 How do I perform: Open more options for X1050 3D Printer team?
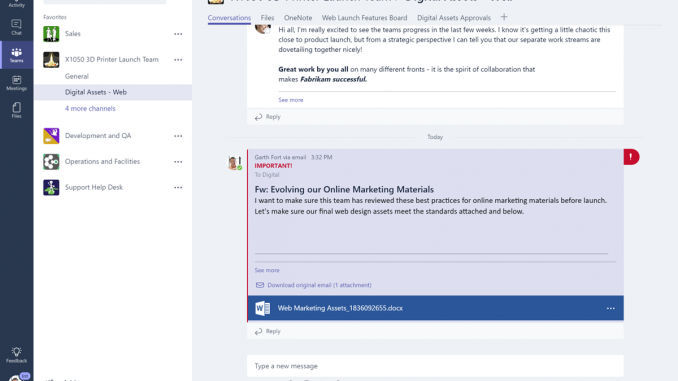(x=178, y=60)
